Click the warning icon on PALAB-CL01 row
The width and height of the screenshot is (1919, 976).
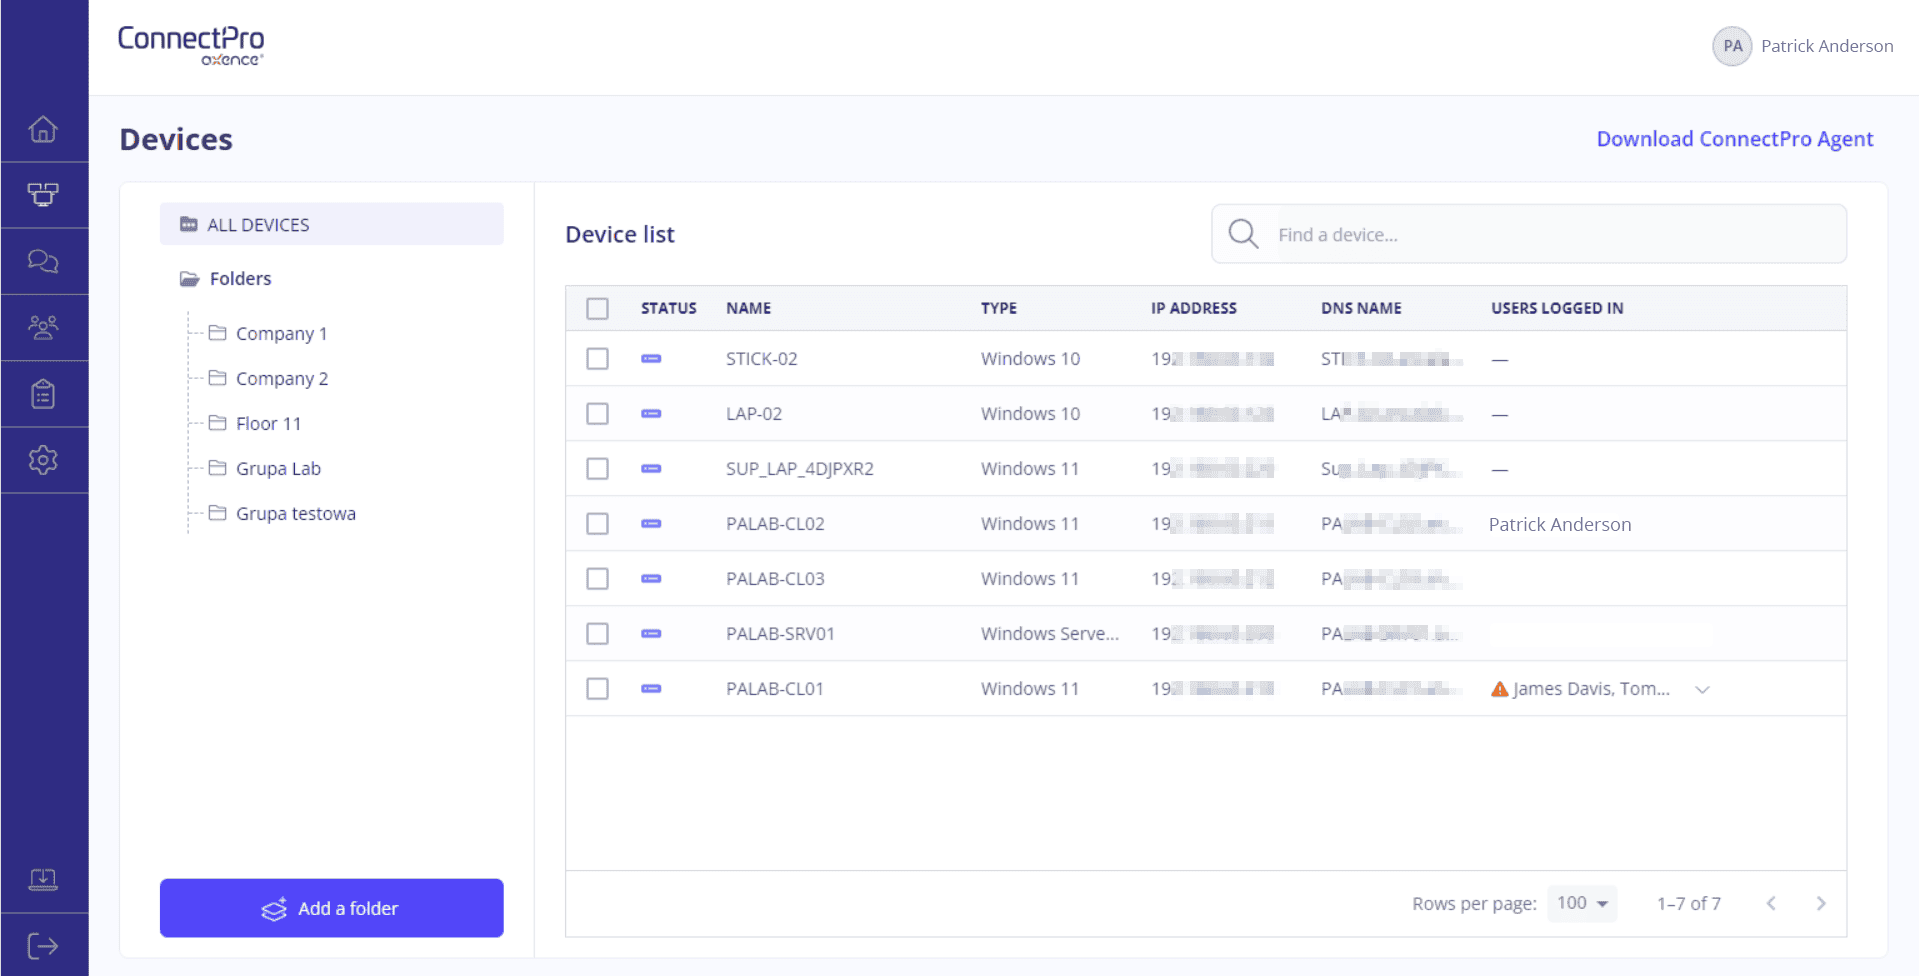1499,689
